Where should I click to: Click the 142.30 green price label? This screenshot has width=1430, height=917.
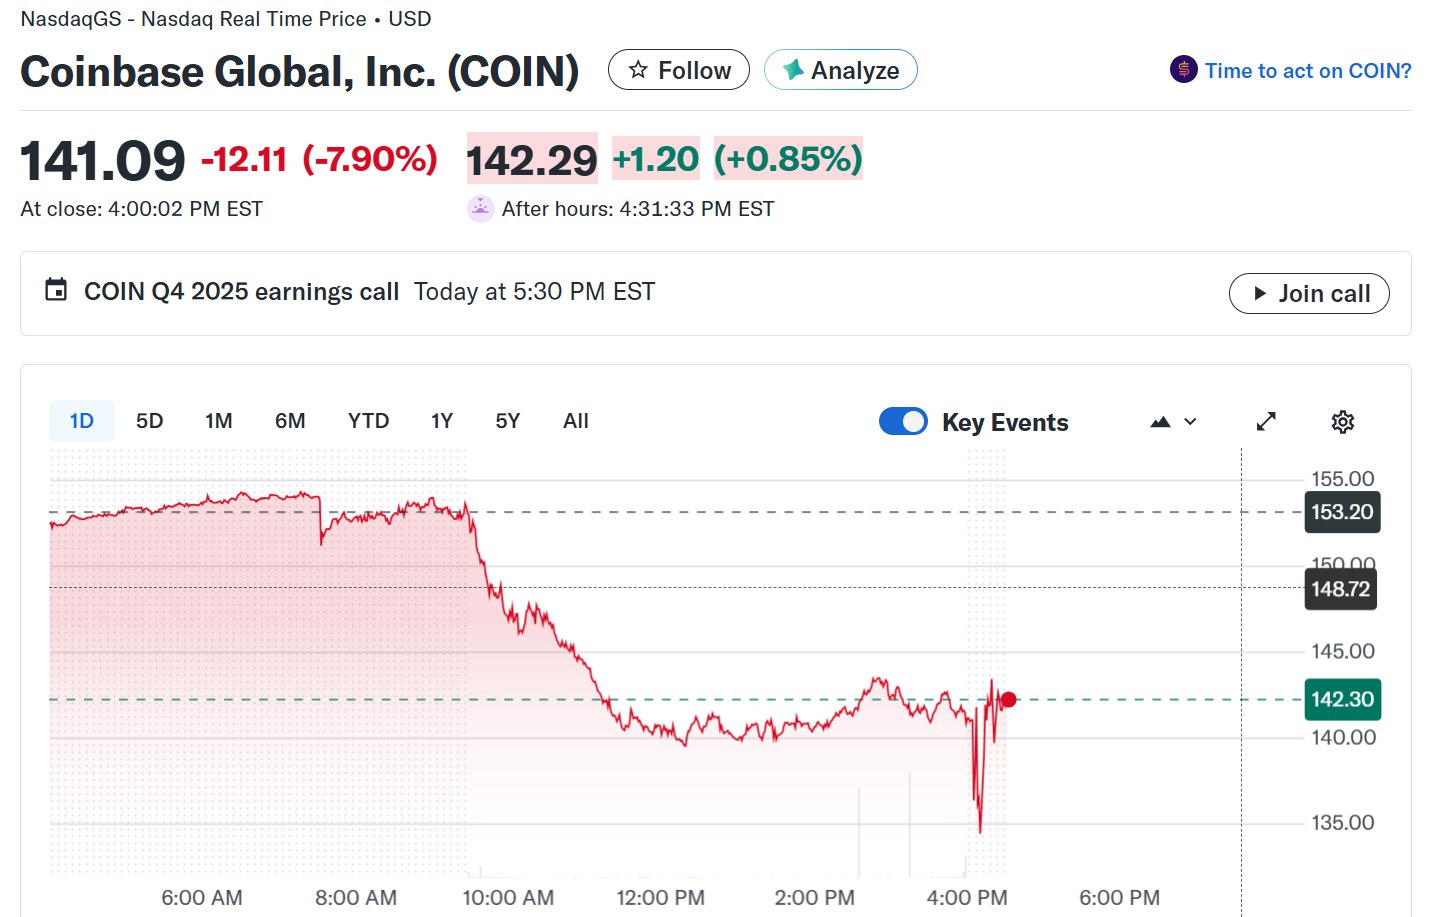tap(1342, 700)
